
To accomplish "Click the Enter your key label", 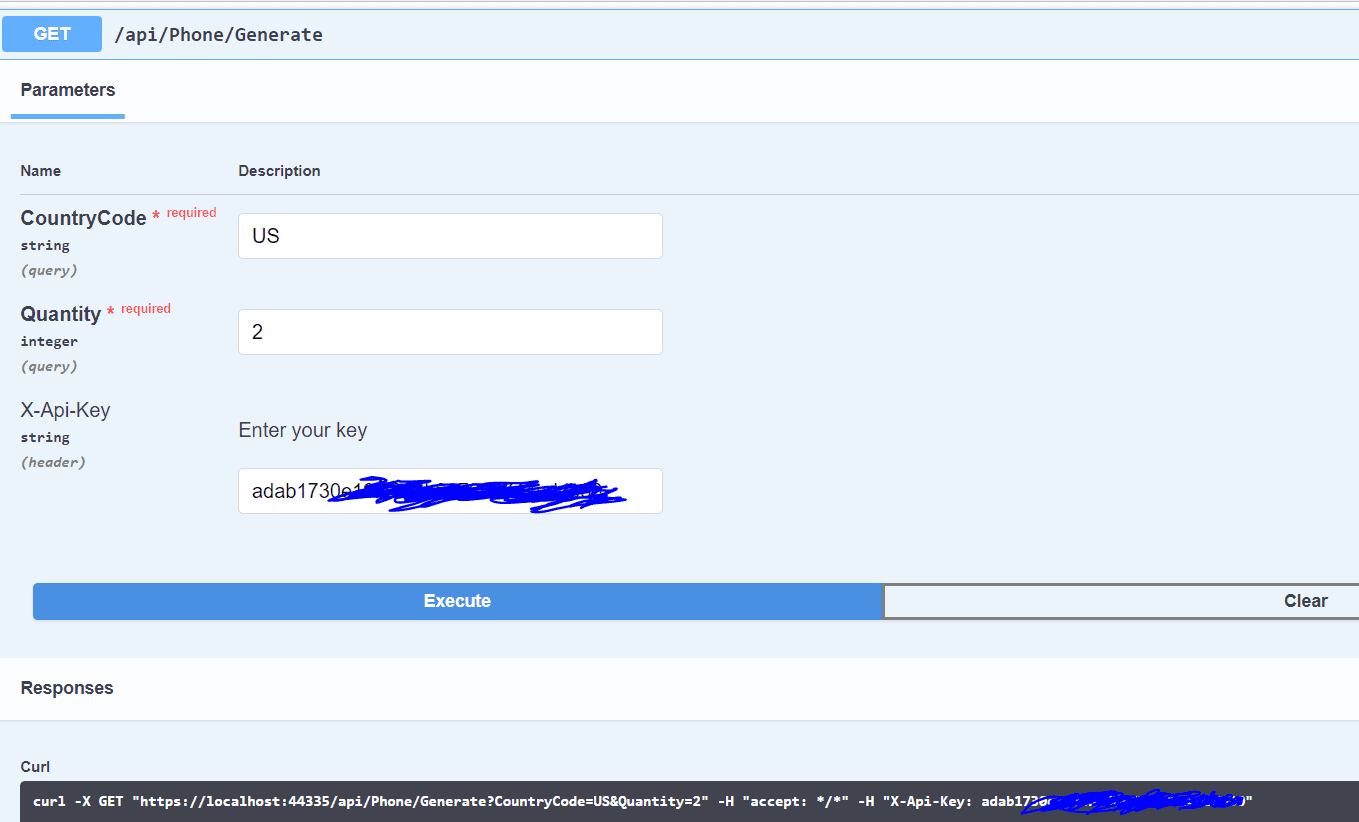I will [x=302, y=430].
